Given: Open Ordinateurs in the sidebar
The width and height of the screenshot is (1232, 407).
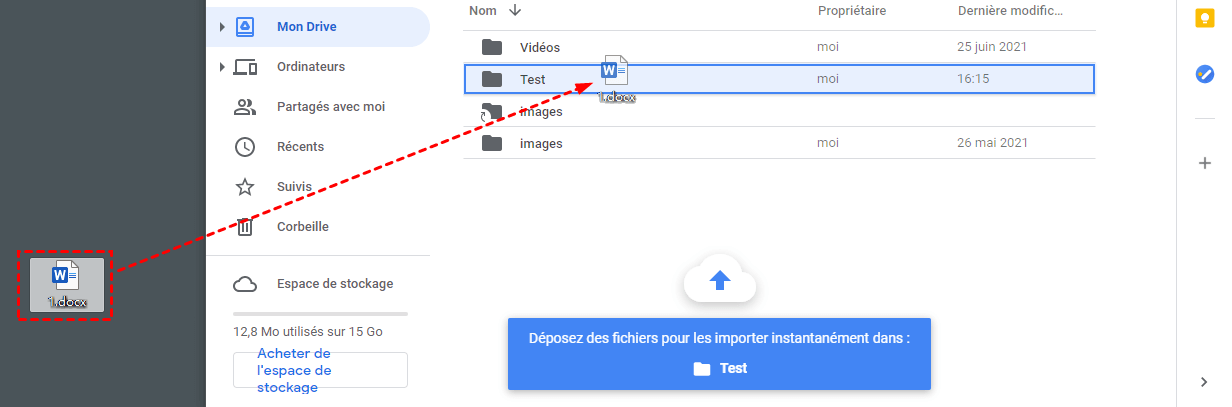Looking at the screenshot, I should pos(310,67).
